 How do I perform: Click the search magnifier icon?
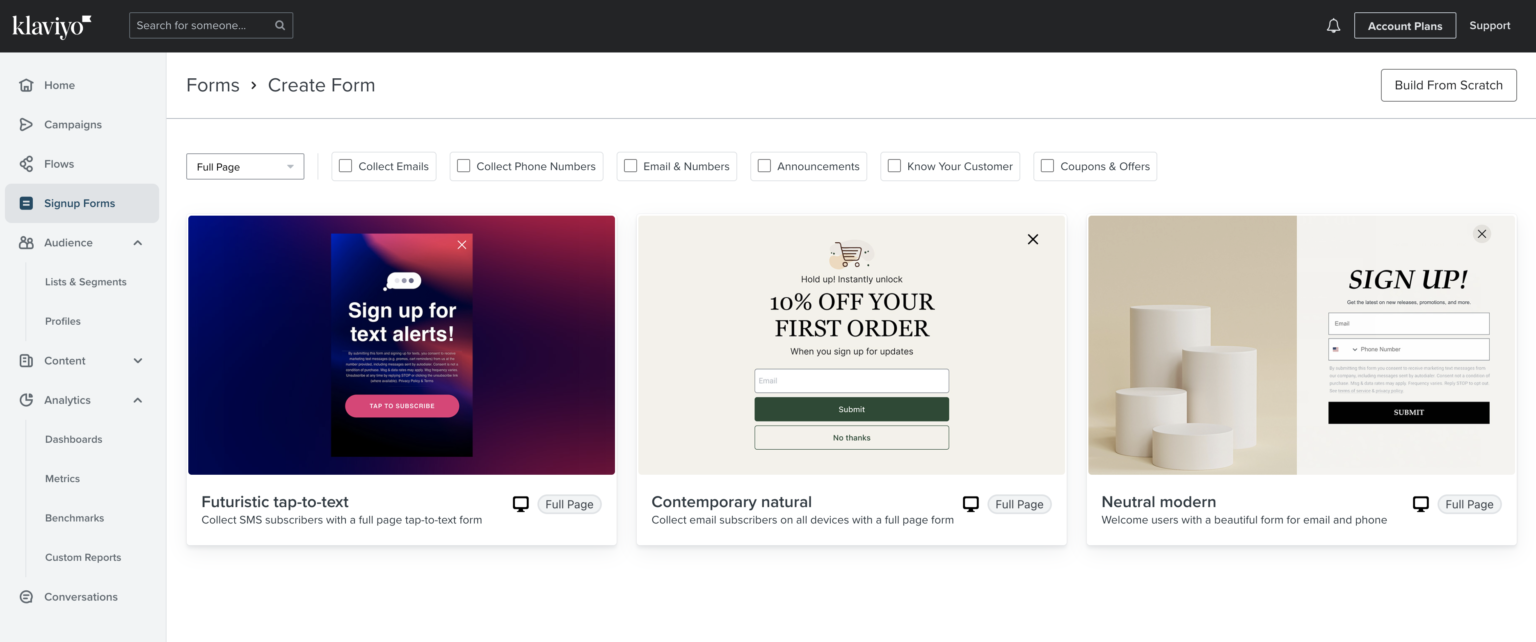pyautogui.click(x=280, y=25)
